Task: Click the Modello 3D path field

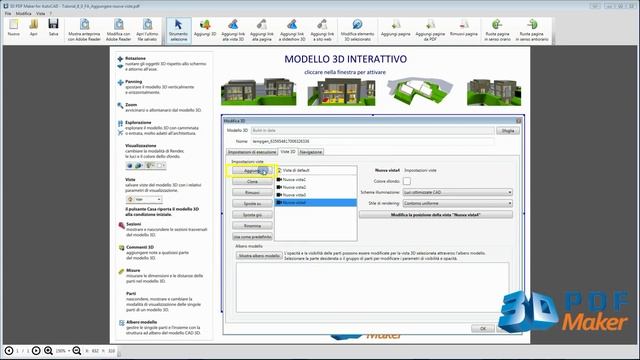Action: coord(373,131)
